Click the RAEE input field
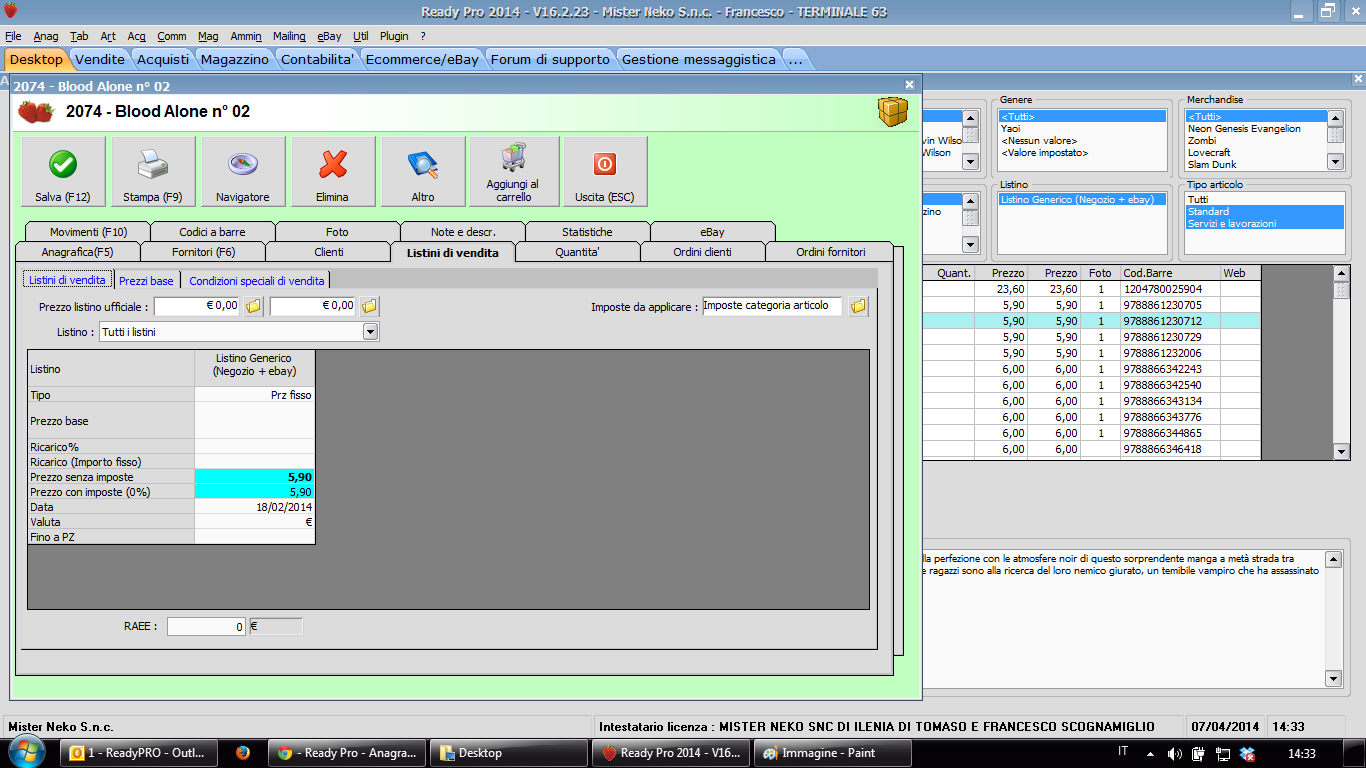 pos(207,627)
